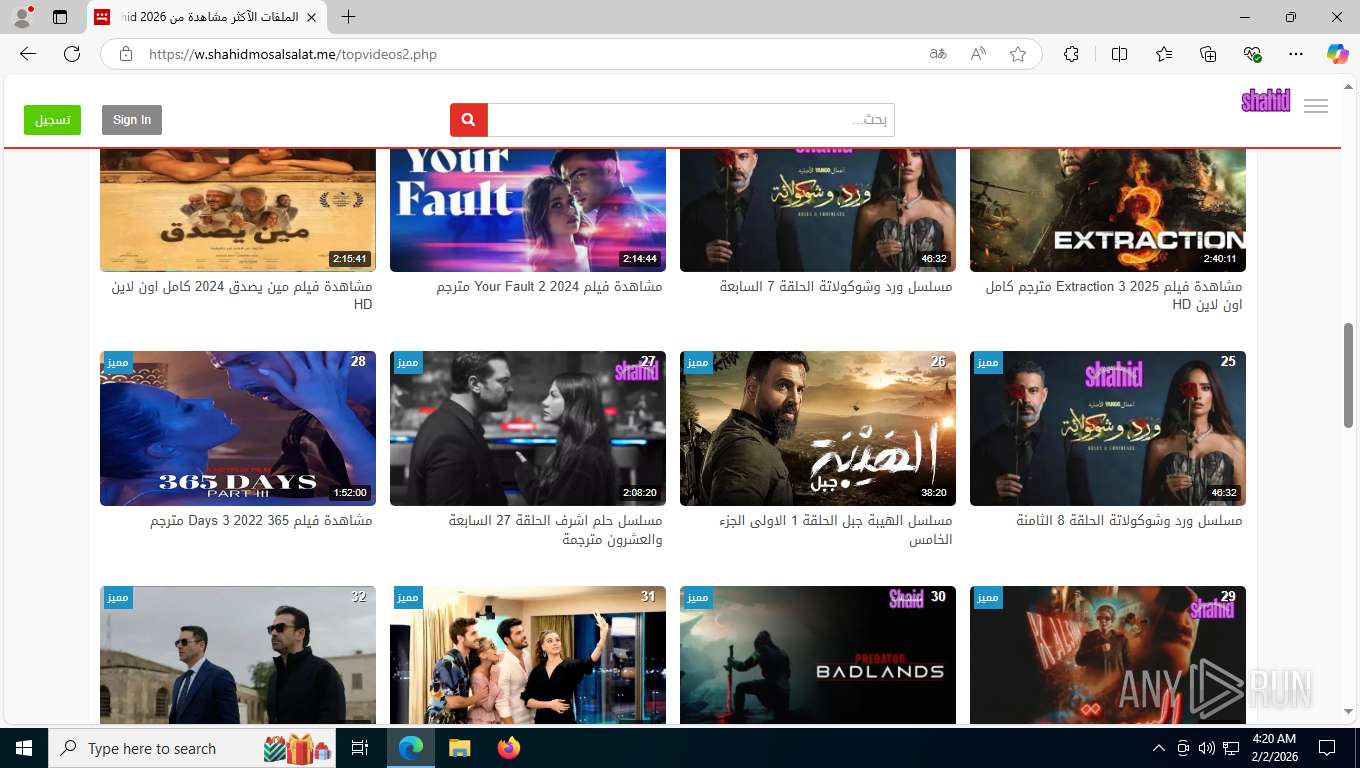The height and width of the screenshot is (768, 1360).
Task: Click the gray Sign In button
Action: tap(132, 120)
